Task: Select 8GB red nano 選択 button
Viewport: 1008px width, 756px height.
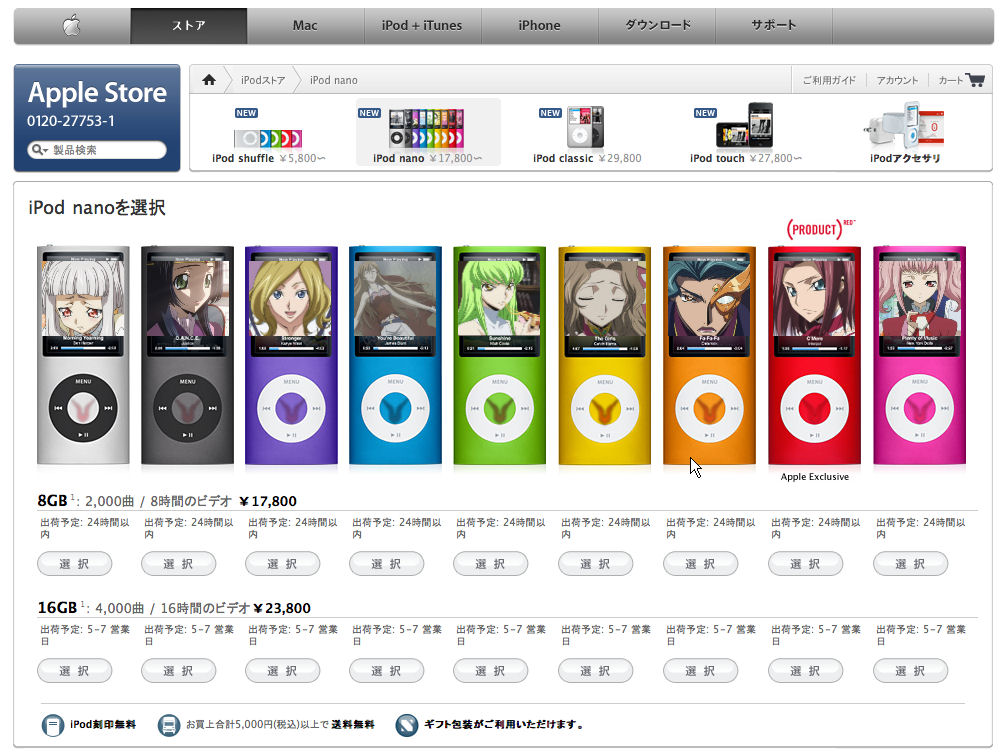Action: (x=806, y=564)
